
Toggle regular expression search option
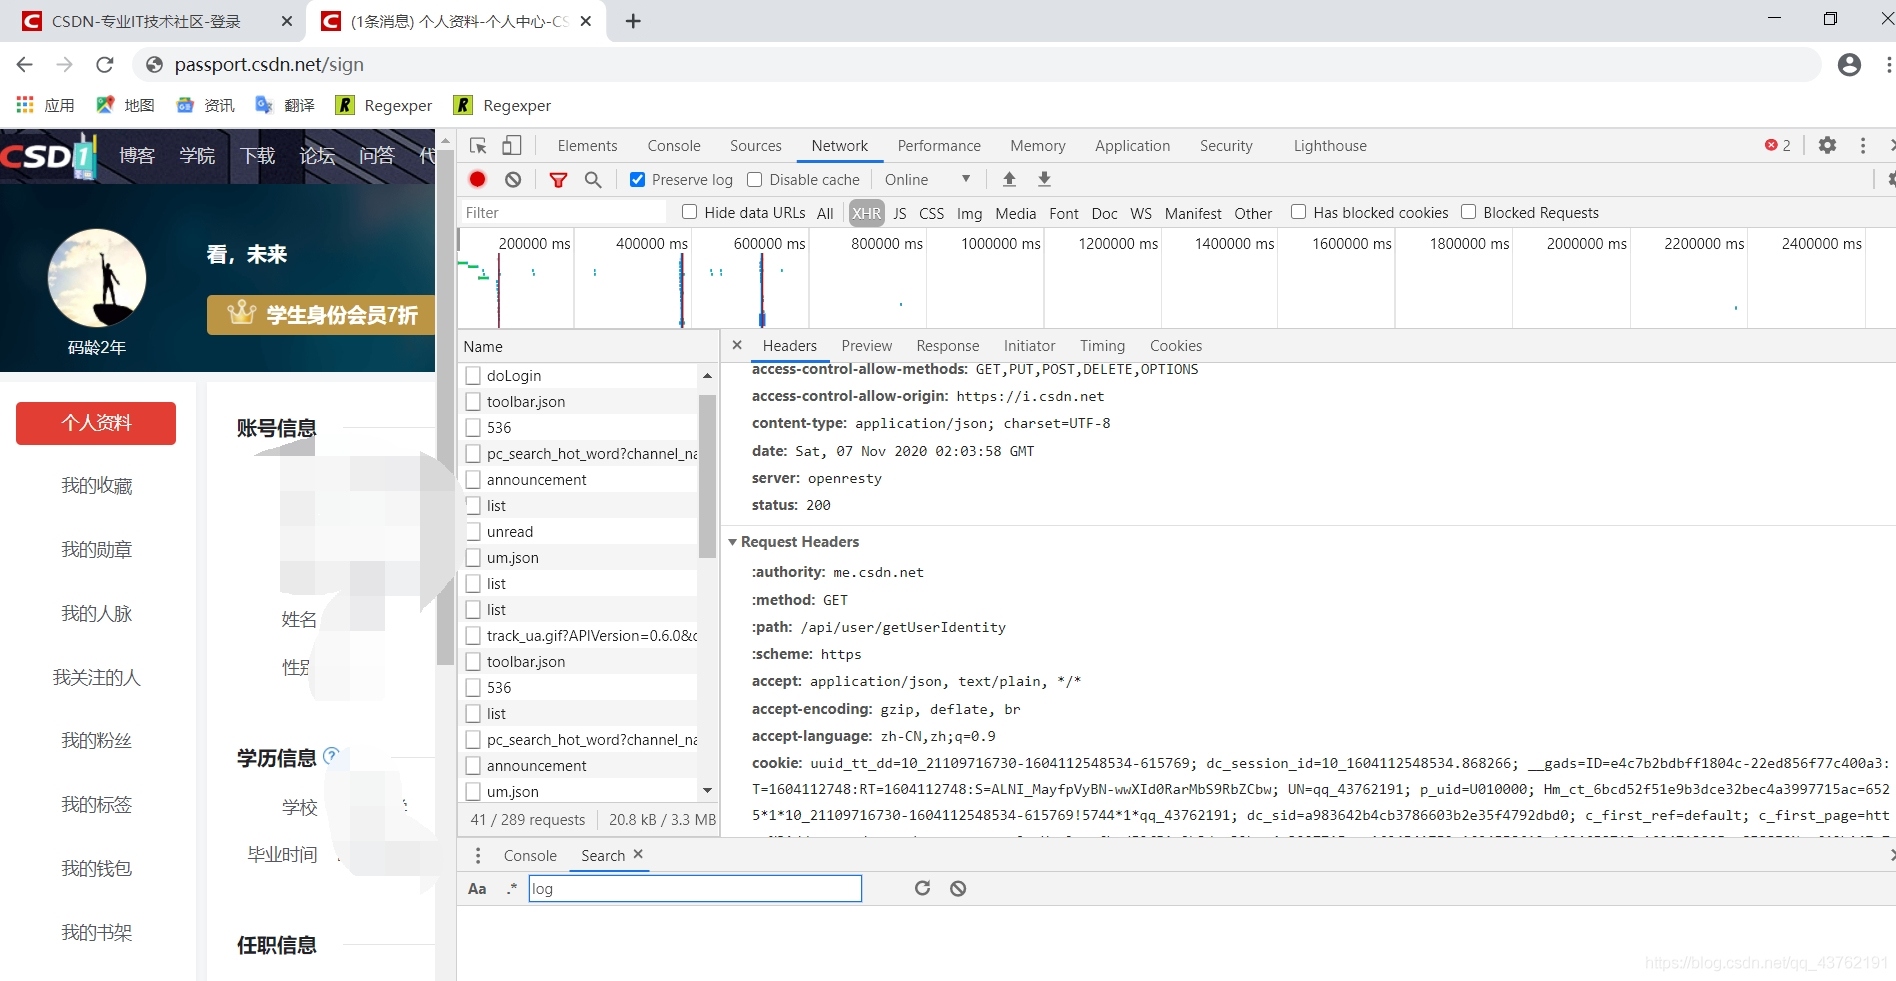[512, 888]
